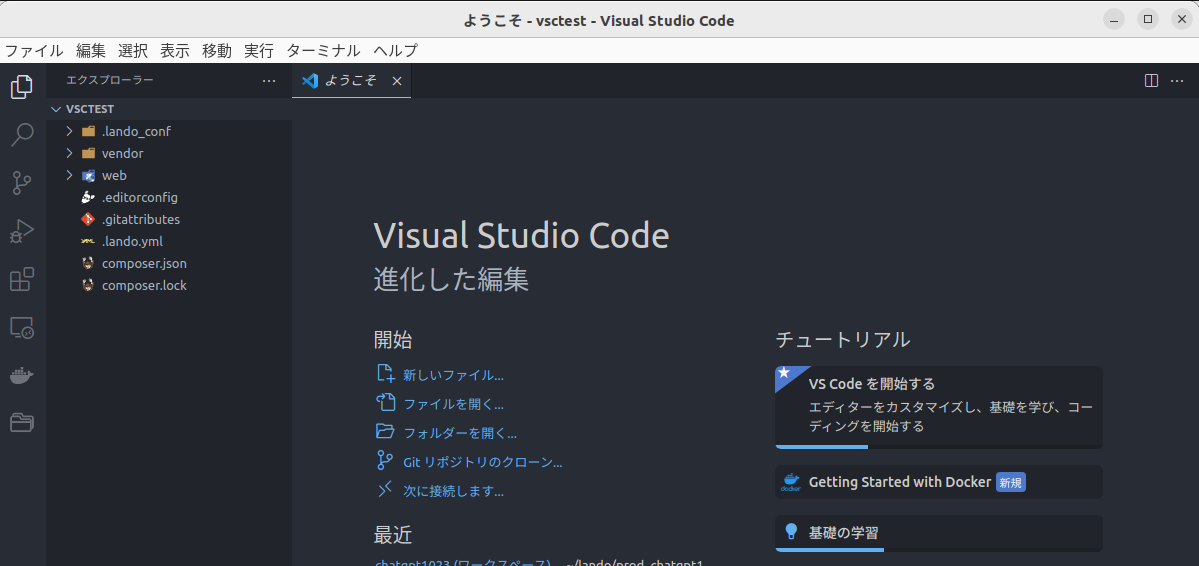1199x566 pixels.
Task: Open the Project Manager folders icon
Action: pos(21,422)
